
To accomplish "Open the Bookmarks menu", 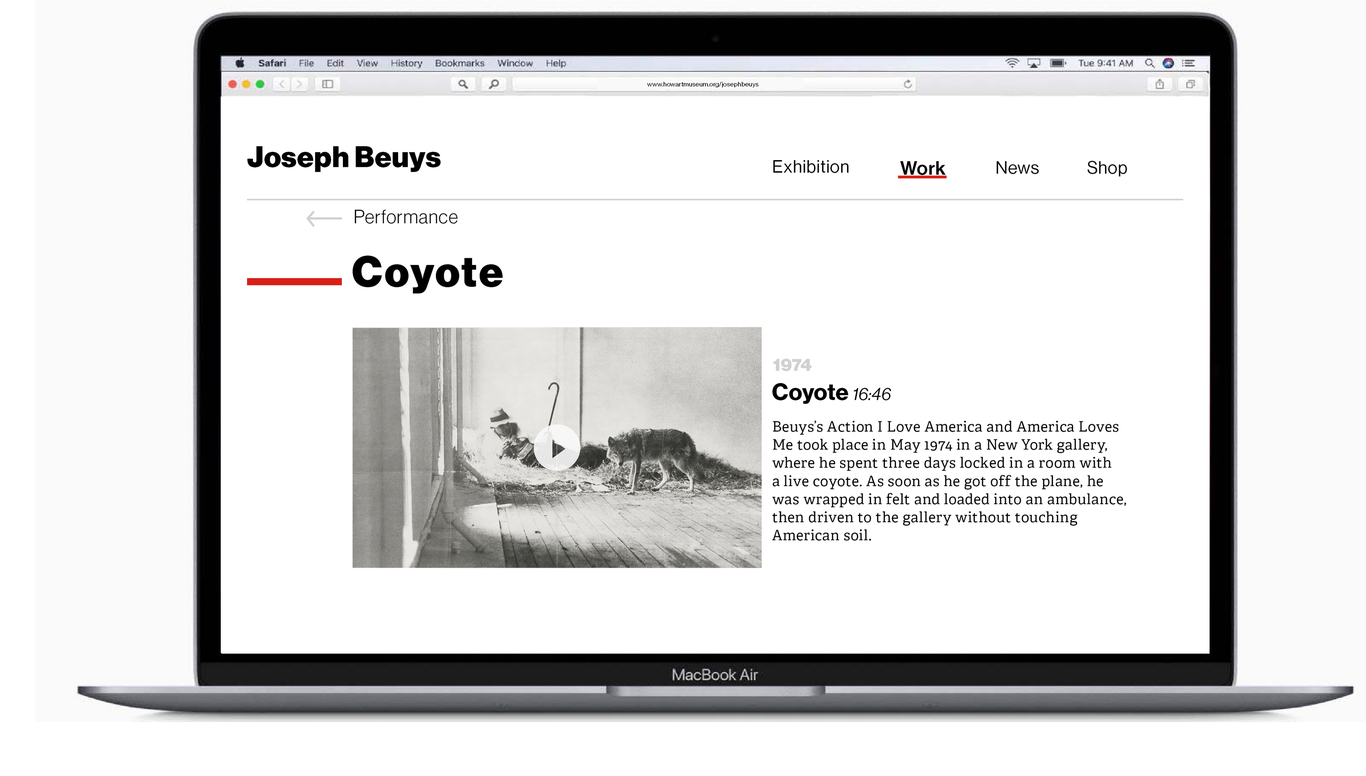I will point(459,63).
